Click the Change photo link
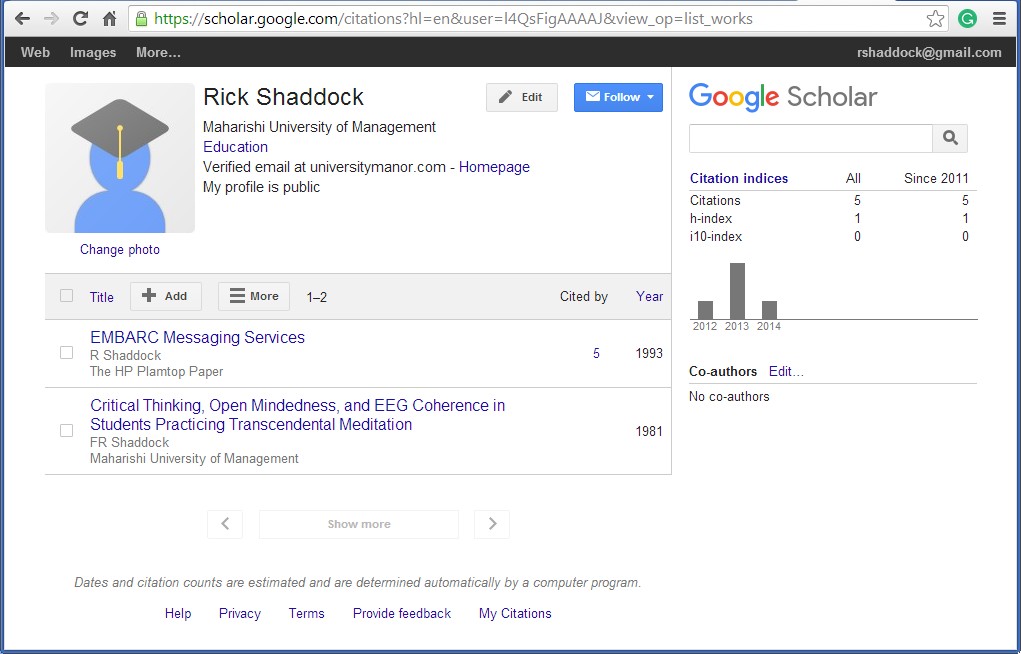Image resolution: width=1021 pixels, height=654 pixels. pyautogui.click(x=120, y=249)
